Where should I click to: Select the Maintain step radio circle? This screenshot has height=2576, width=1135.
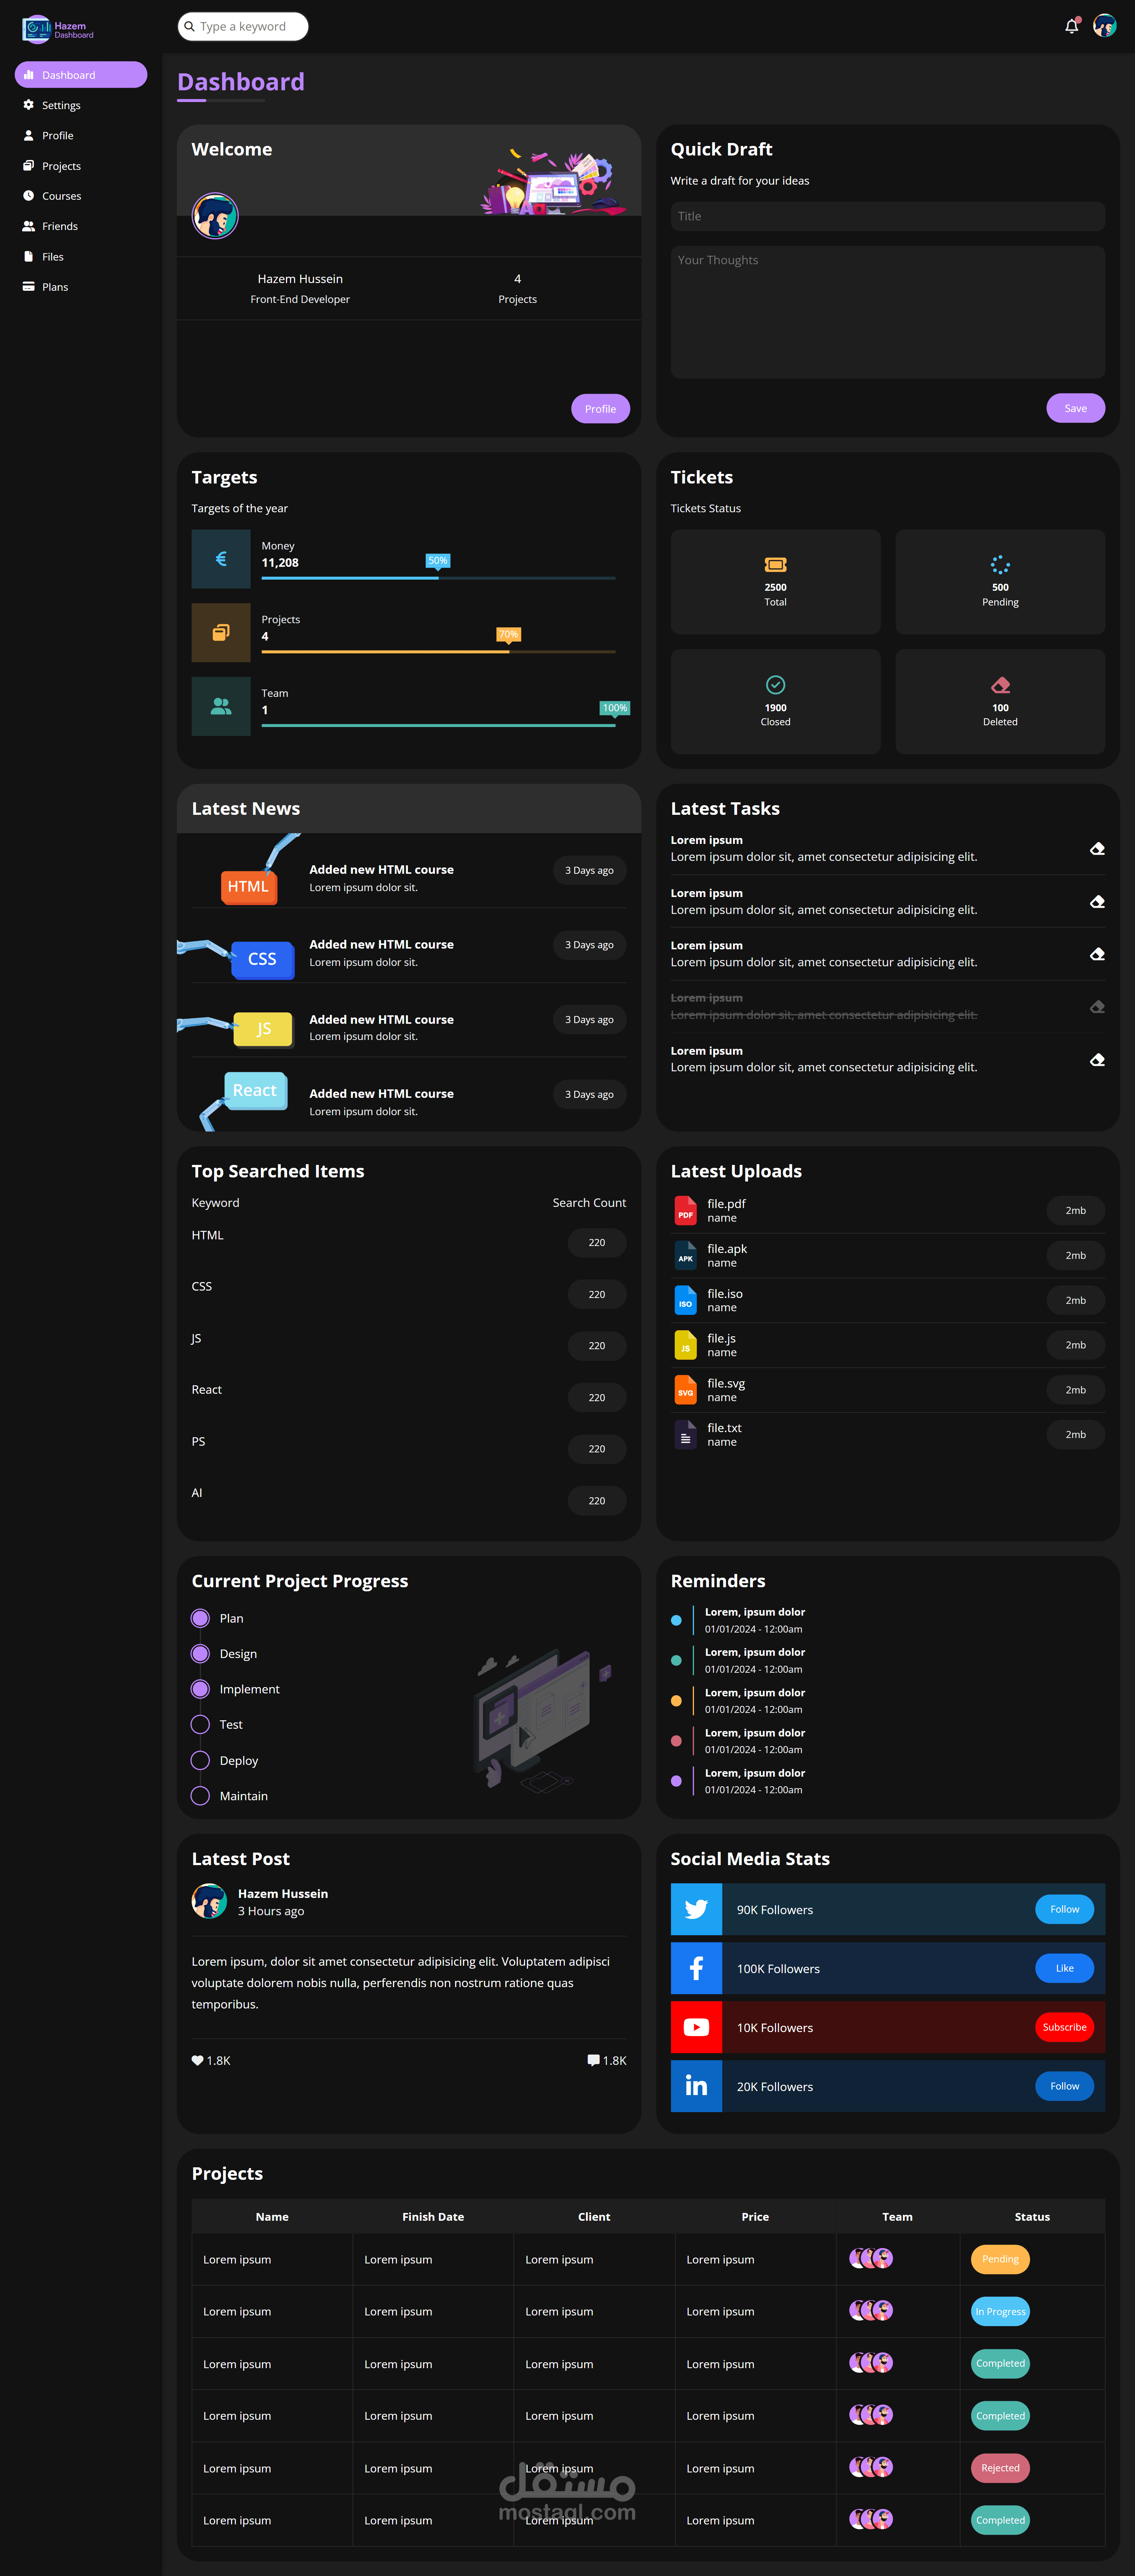pos(200,1796)
